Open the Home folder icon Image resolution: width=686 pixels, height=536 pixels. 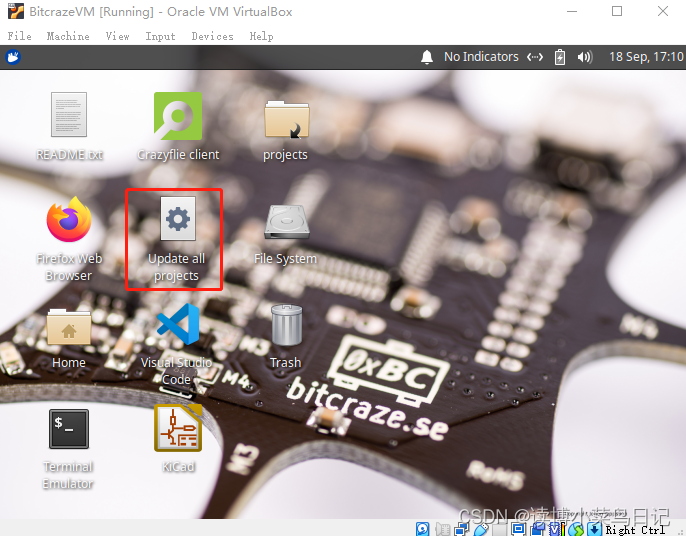point(69,327)
